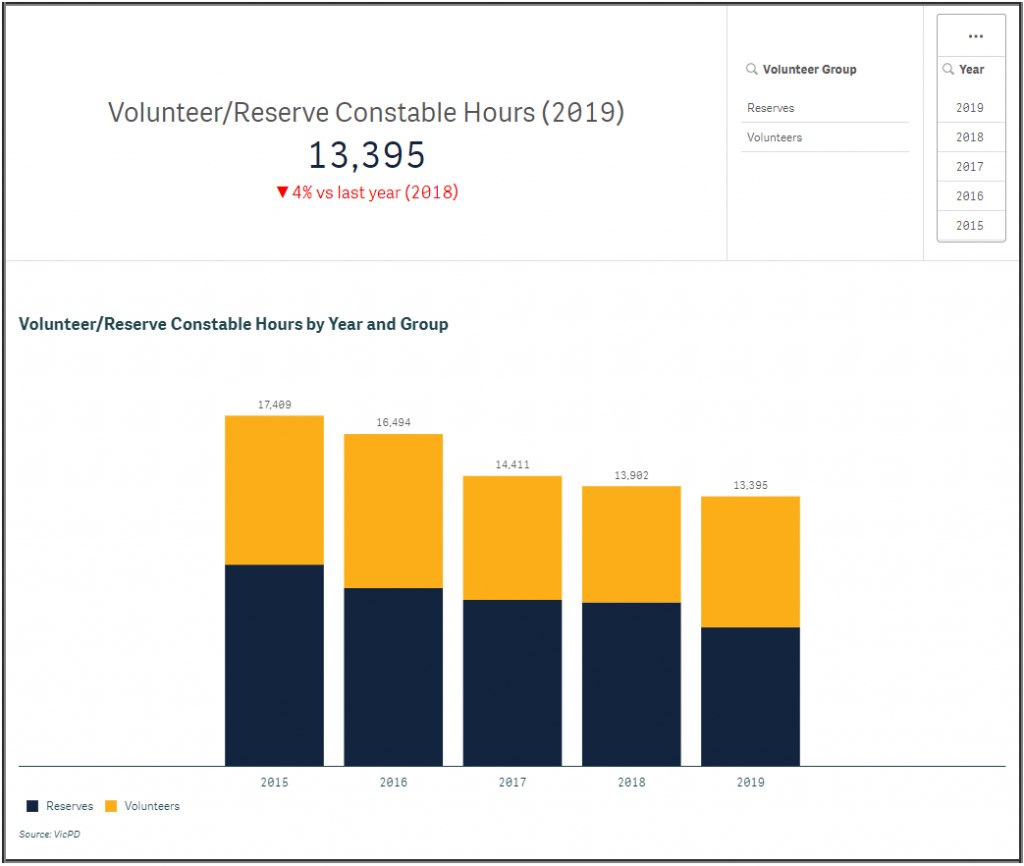Click the red down-triangle trend indicator
This screenshot has height=866, width=1024.
(x=282, y=192)
